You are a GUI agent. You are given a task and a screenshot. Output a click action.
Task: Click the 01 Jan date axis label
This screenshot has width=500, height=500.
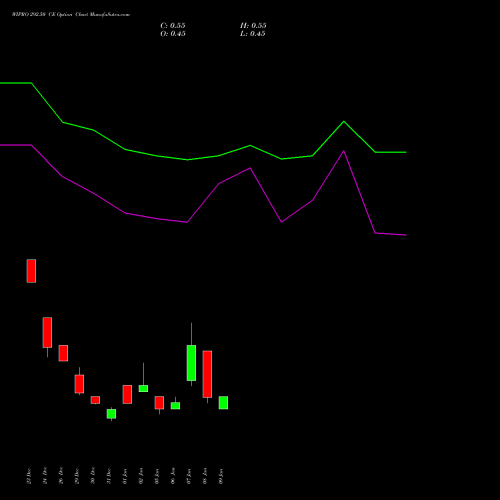point(125,476)
